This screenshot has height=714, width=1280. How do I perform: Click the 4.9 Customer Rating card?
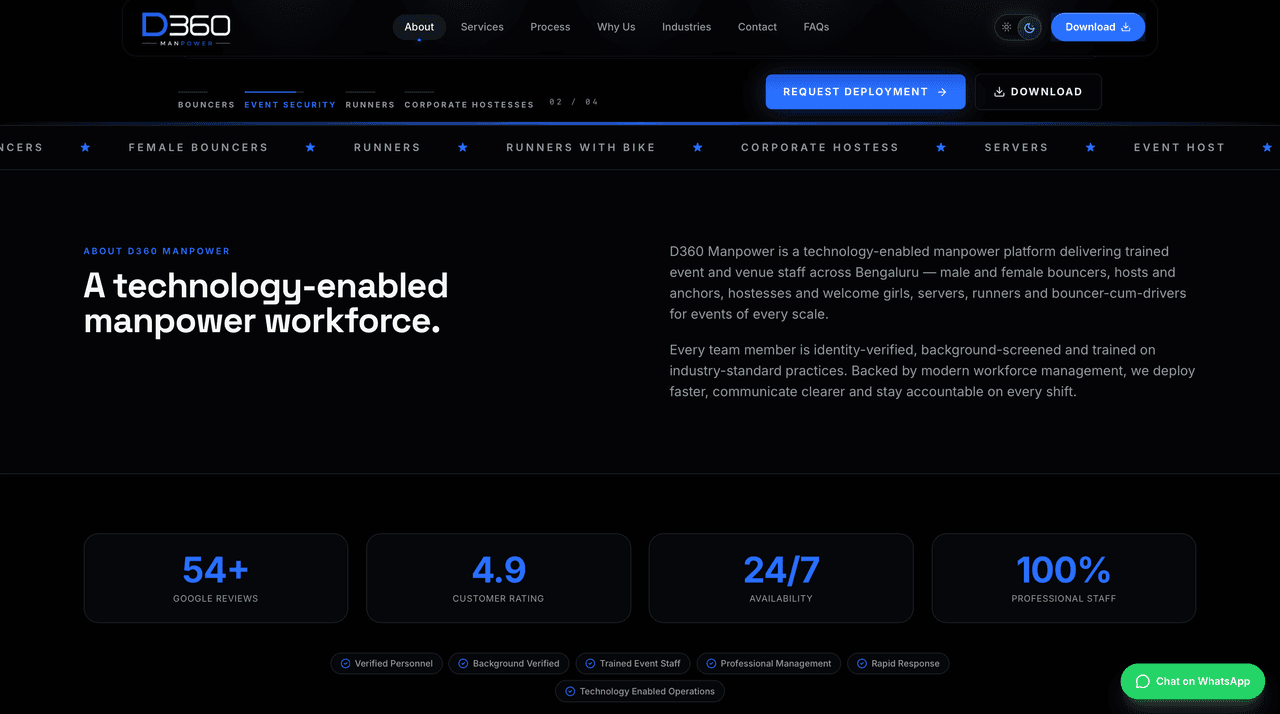click(x=498, y=578)
